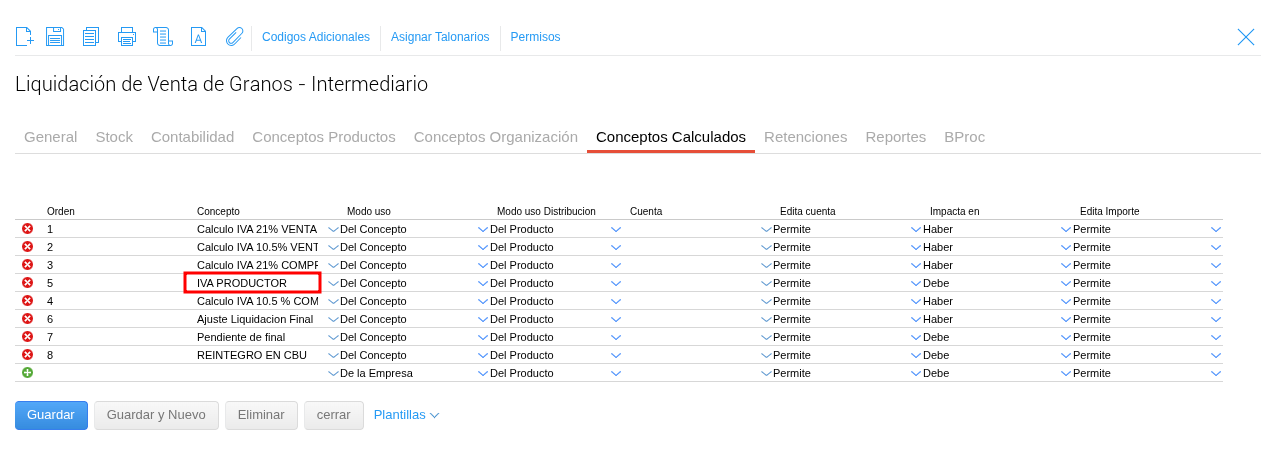
Task: Click the scroll-shaped log icon
Action: point(163,37)
